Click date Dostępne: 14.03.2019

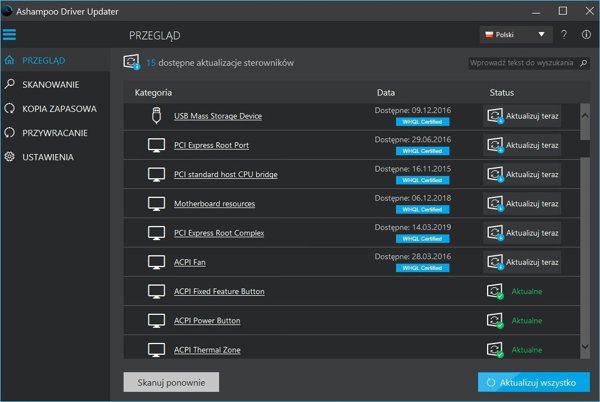click(x=413, y=227)
